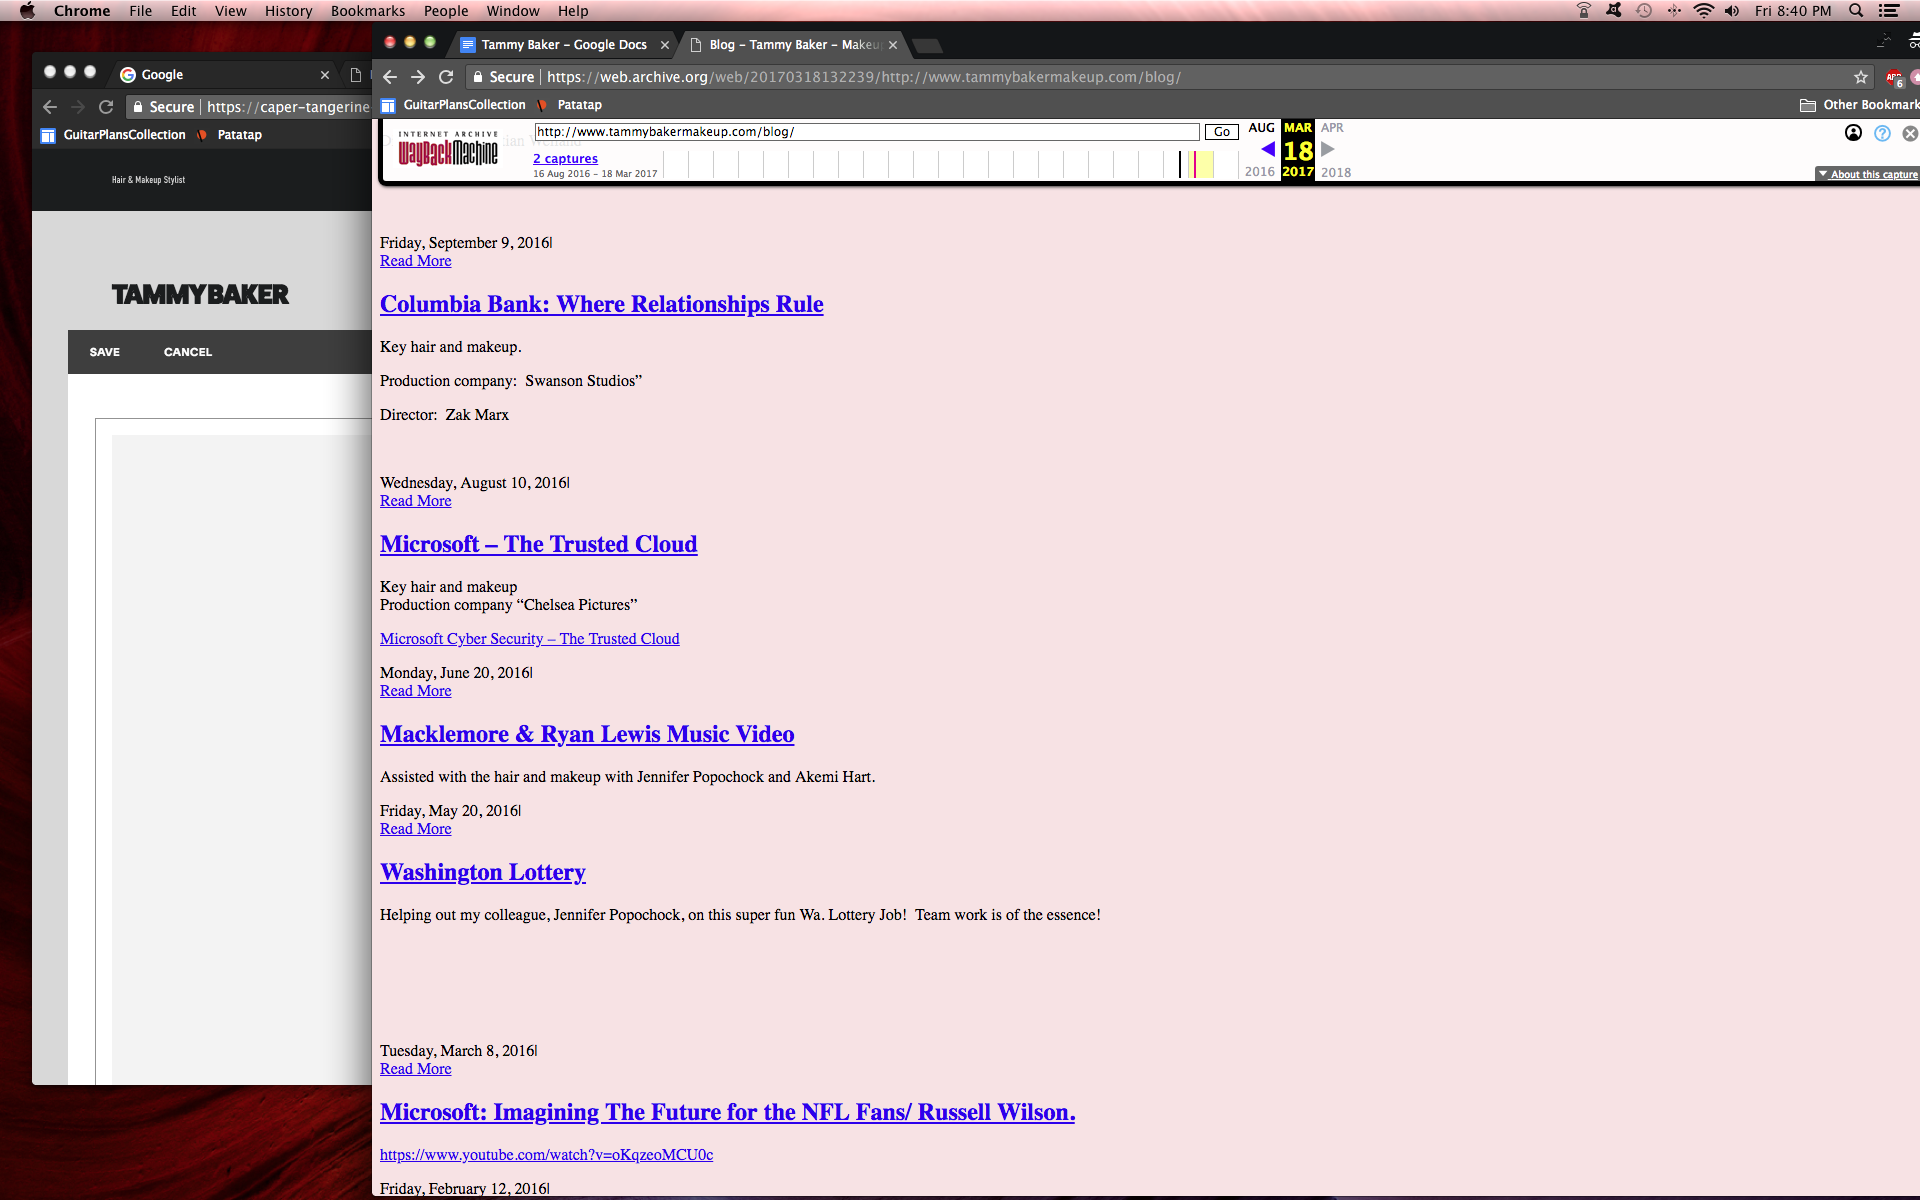Close the Wayback Machine toolbar
This screenshot has height=1200, width=1920.
[1909, 133]
